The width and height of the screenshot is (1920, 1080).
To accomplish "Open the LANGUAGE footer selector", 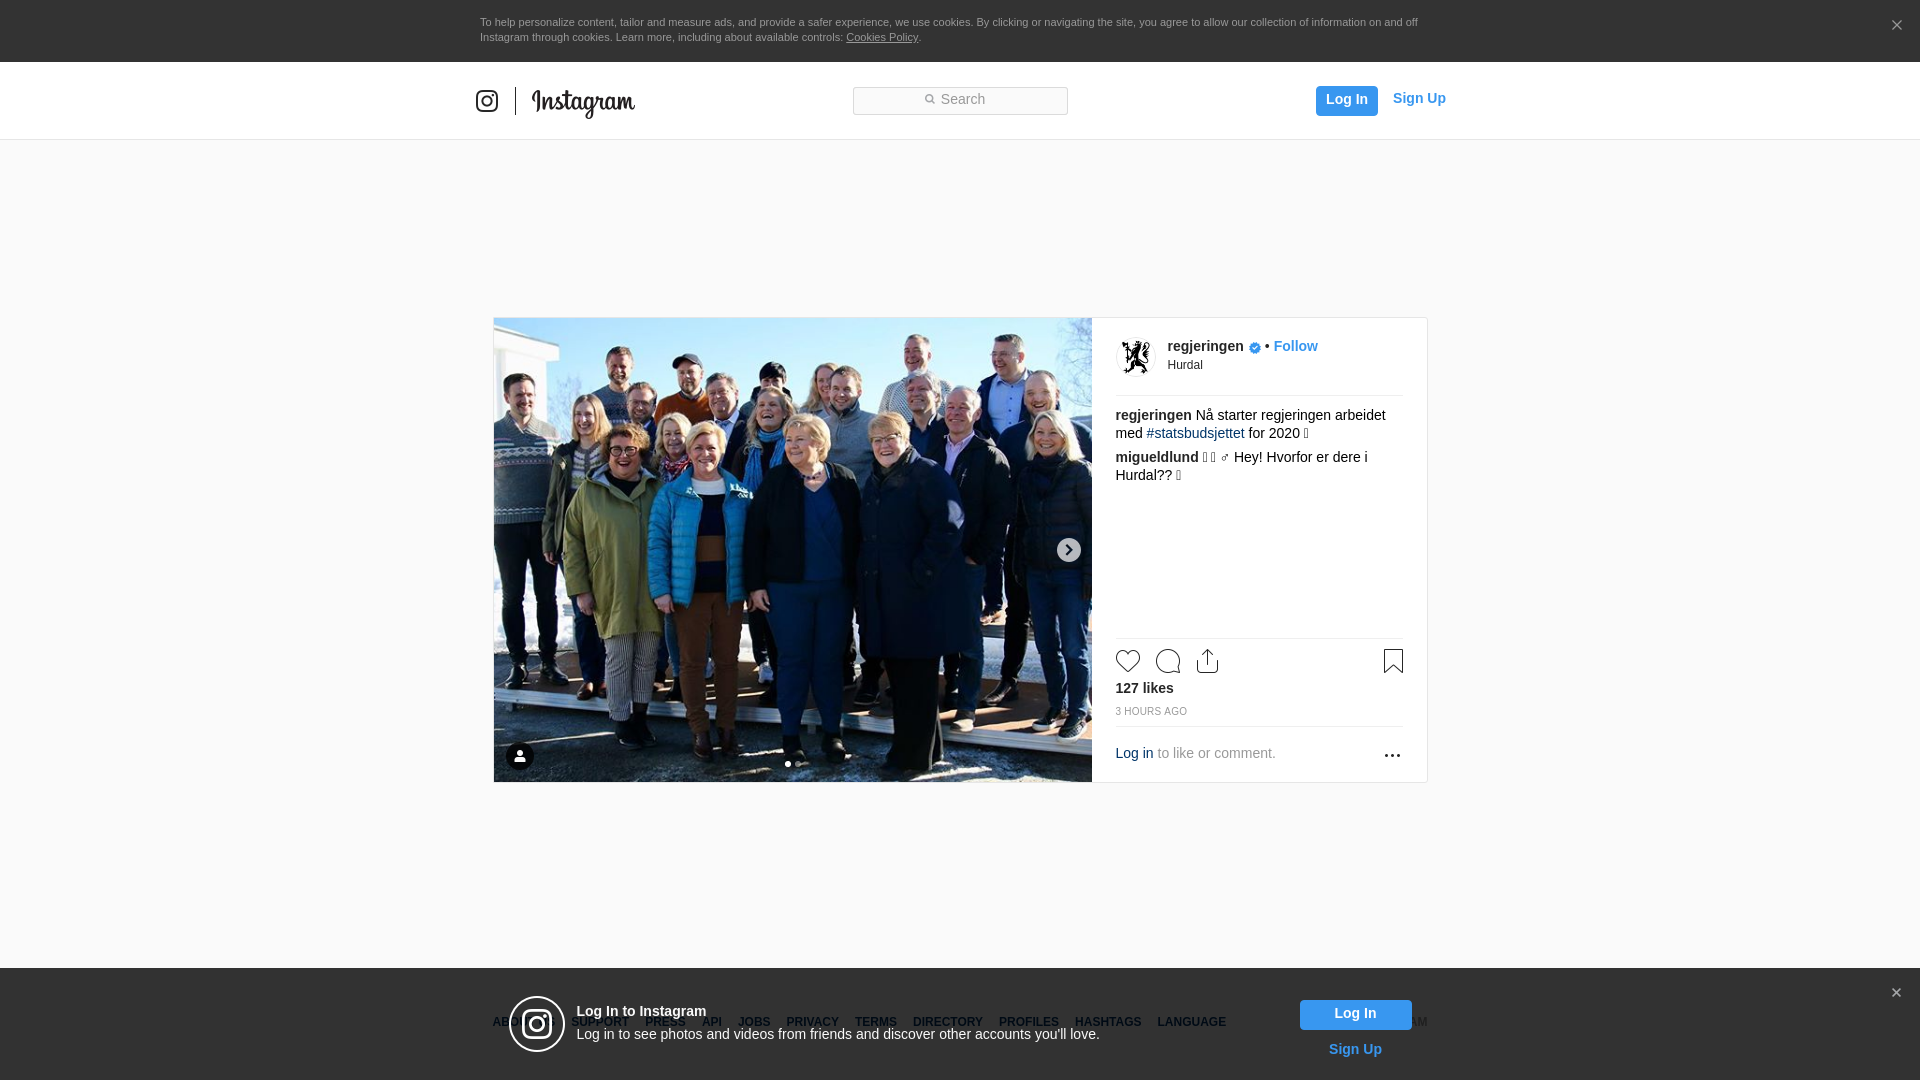I will tap(1191, 1022).
